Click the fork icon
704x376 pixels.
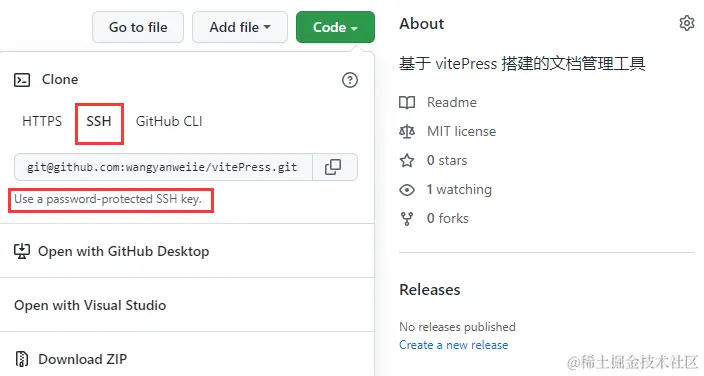click(x=407, y=219)
